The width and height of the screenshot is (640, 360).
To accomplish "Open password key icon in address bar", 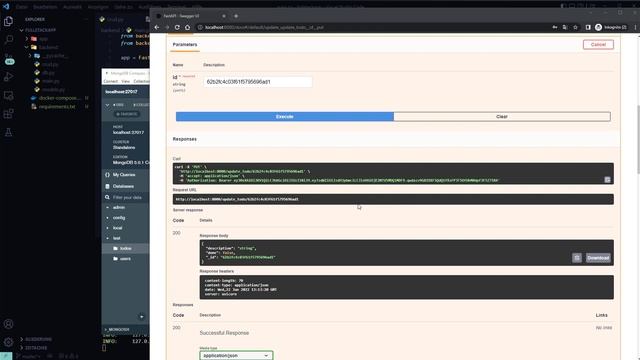I will pos(555,27).
